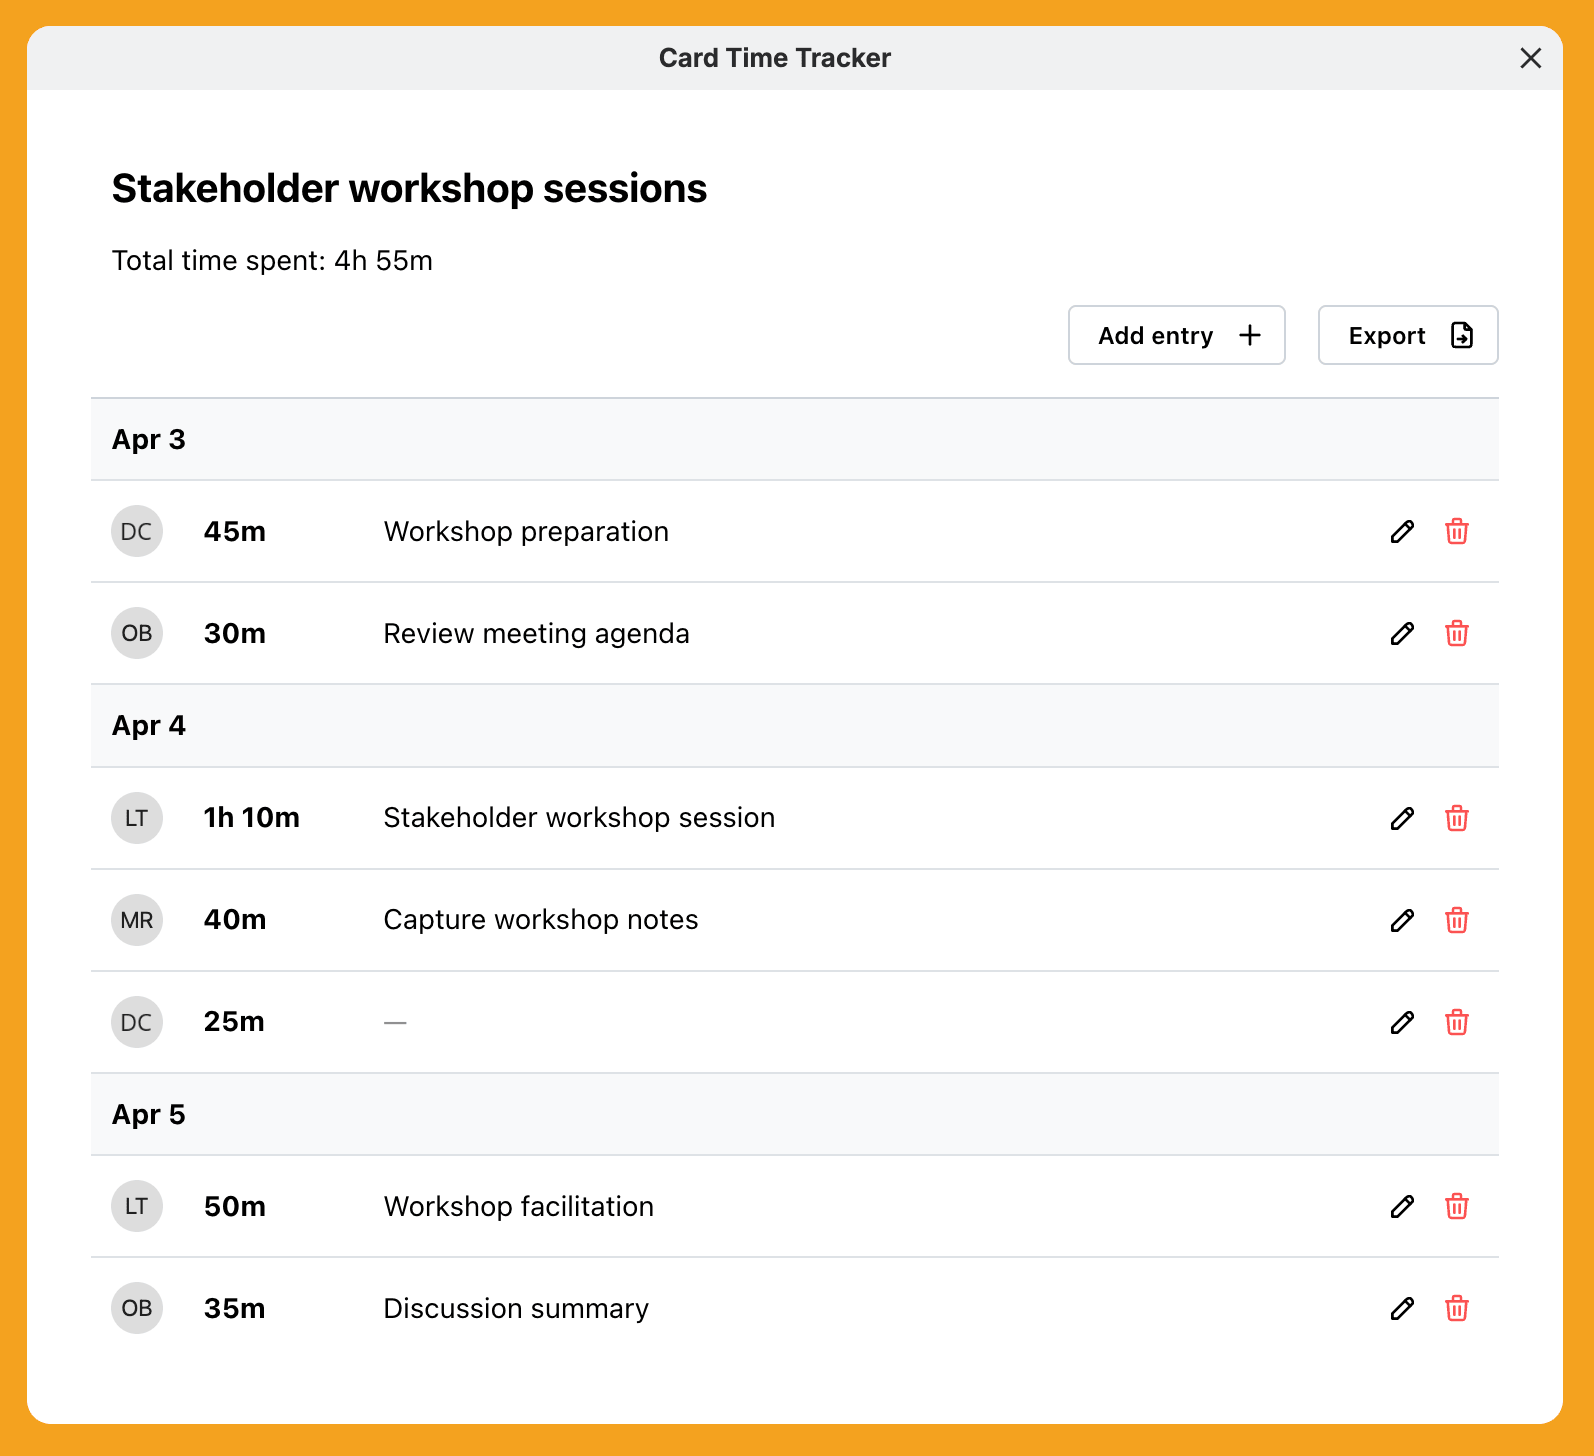Click the Add entry button
This screenshot has height=1456, width=1594.
tap(1176, 336)
